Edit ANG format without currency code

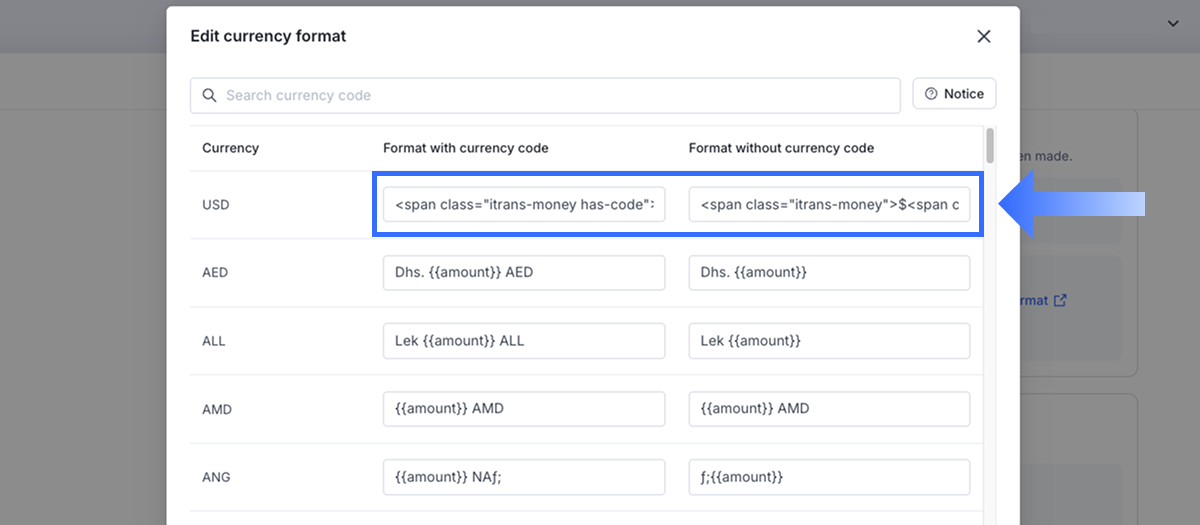[829, 477]
